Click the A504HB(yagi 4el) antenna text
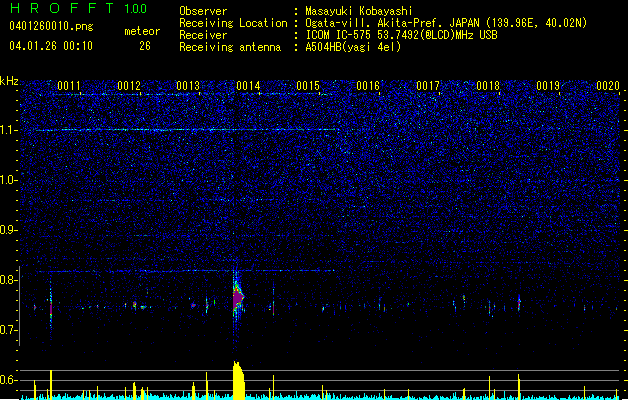Image resolution: width=629 pixels, height=400 pixels. pyautogui.click(x=353, y=47)
